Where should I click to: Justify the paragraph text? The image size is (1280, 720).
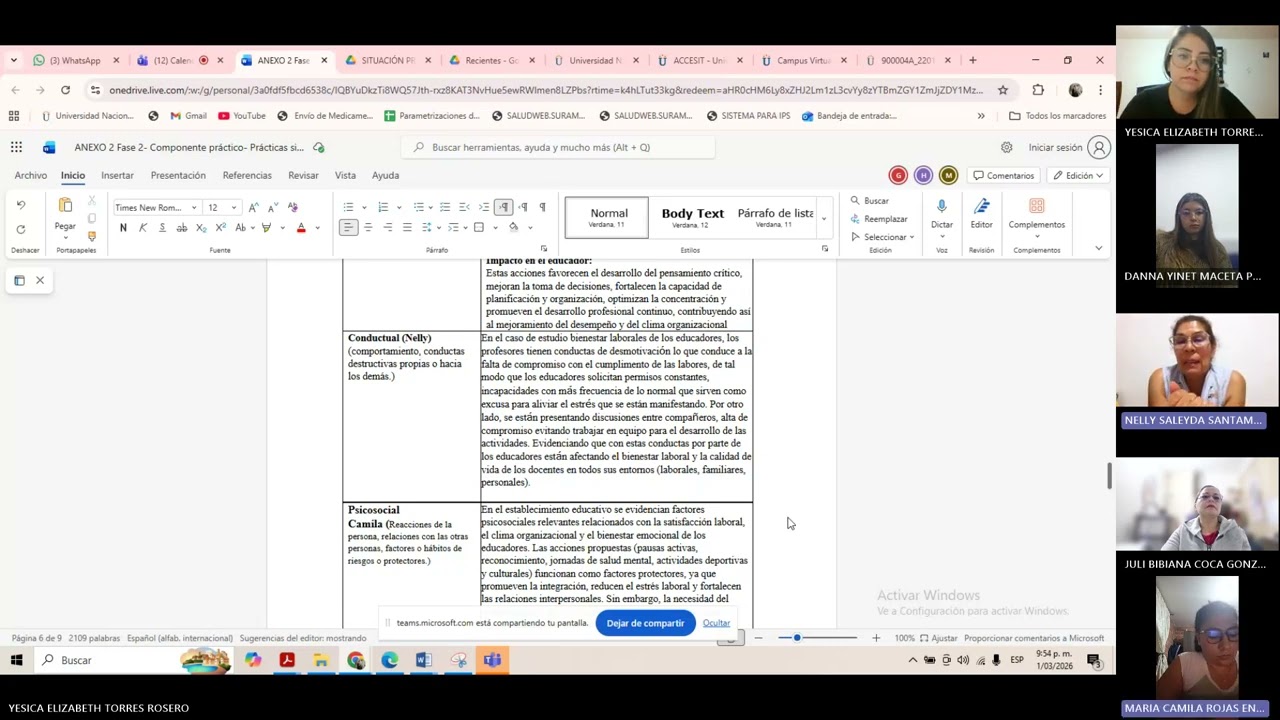tap(407, 228)
